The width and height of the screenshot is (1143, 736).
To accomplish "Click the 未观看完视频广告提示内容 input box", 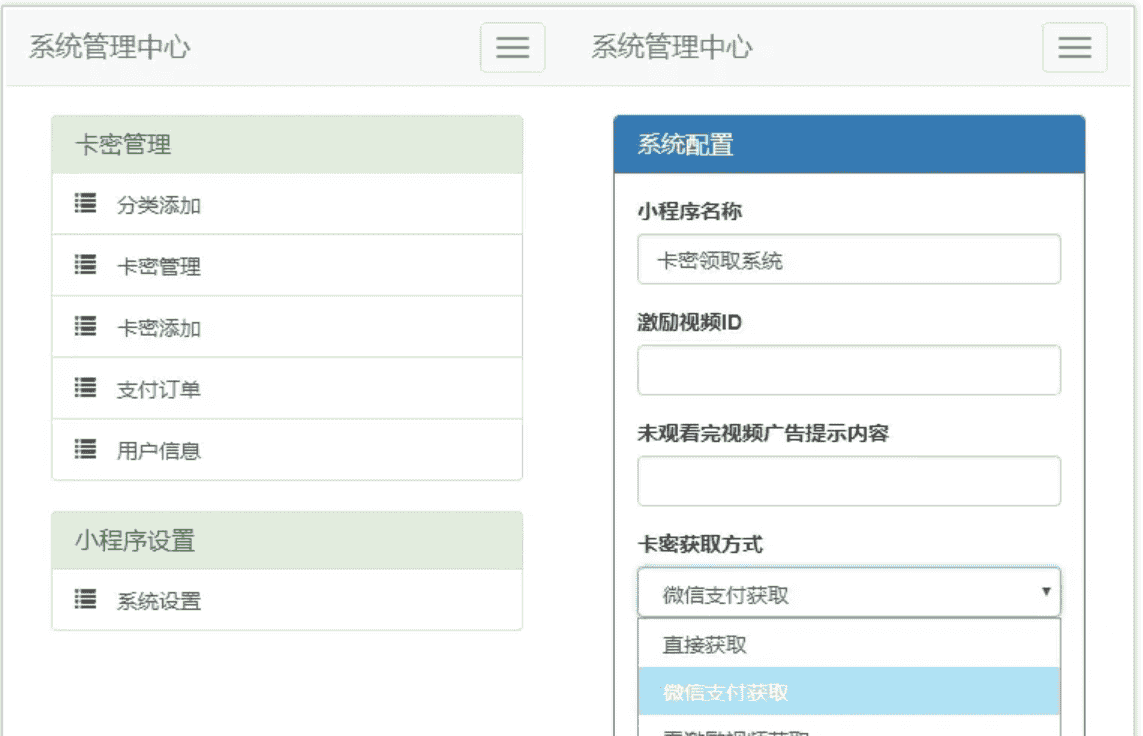I will tap(848, 481).
